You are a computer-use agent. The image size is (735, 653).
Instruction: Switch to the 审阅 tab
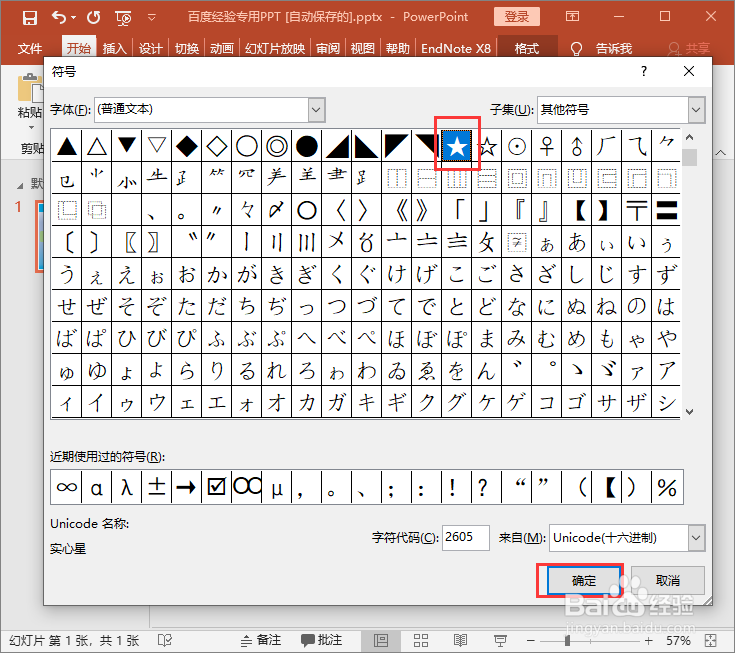pos(328,48)
